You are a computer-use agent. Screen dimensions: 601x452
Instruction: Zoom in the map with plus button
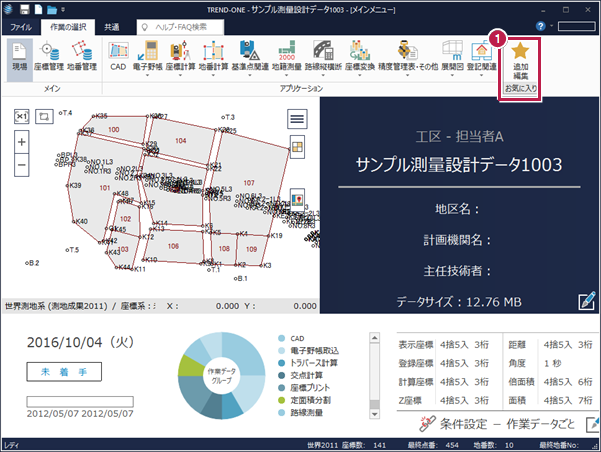(21, 142)
